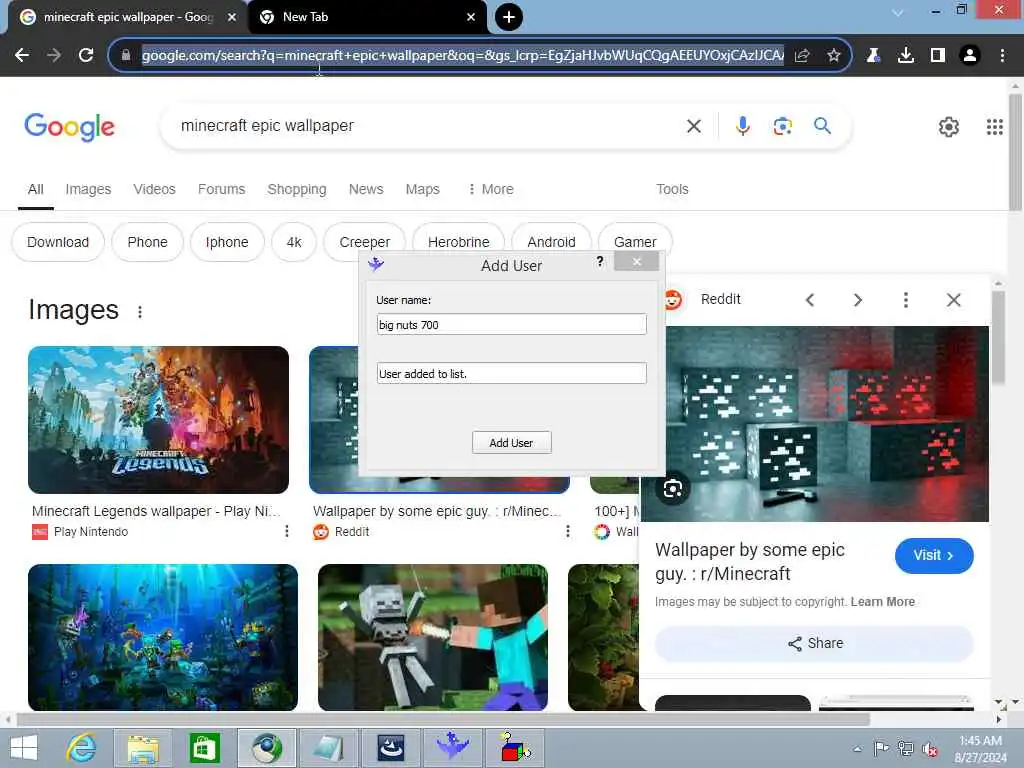Click the page vertical scrollbar
Screen dimensions: 1024x768
[x=1015, y=152]
